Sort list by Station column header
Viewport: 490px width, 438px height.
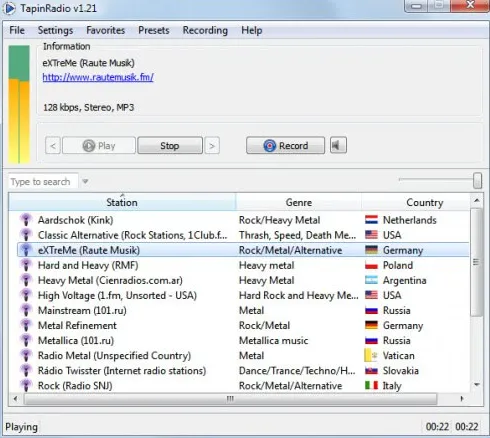[x=122, y=202]
